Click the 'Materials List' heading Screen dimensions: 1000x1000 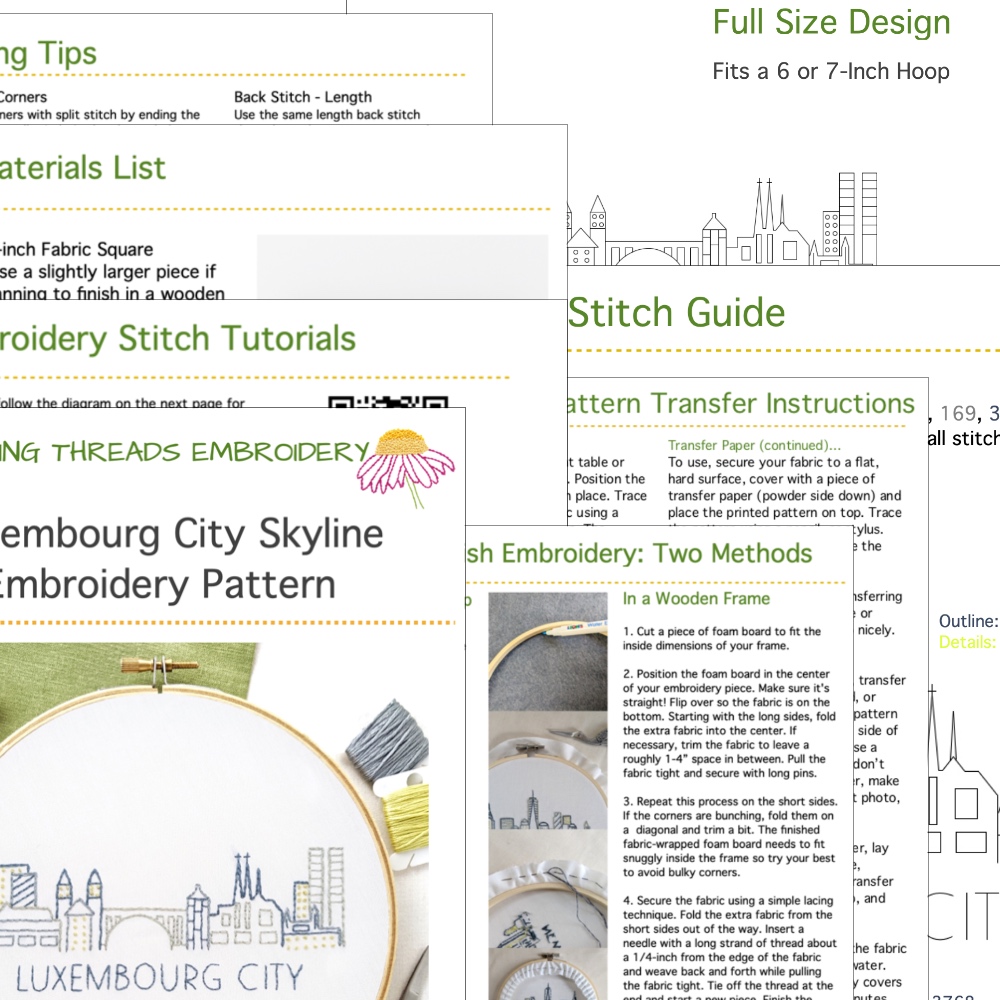point(83,168)
